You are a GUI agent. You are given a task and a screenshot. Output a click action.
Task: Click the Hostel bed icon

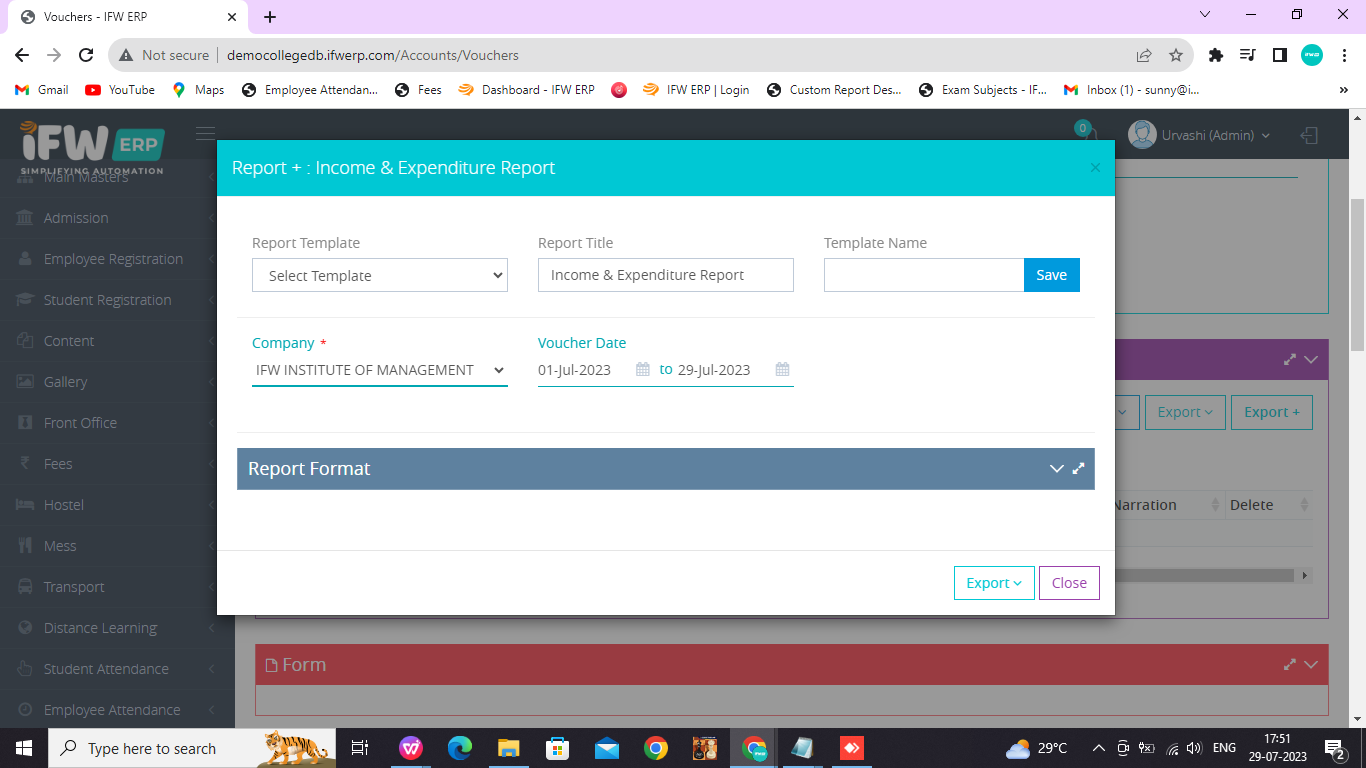(25, 505)
